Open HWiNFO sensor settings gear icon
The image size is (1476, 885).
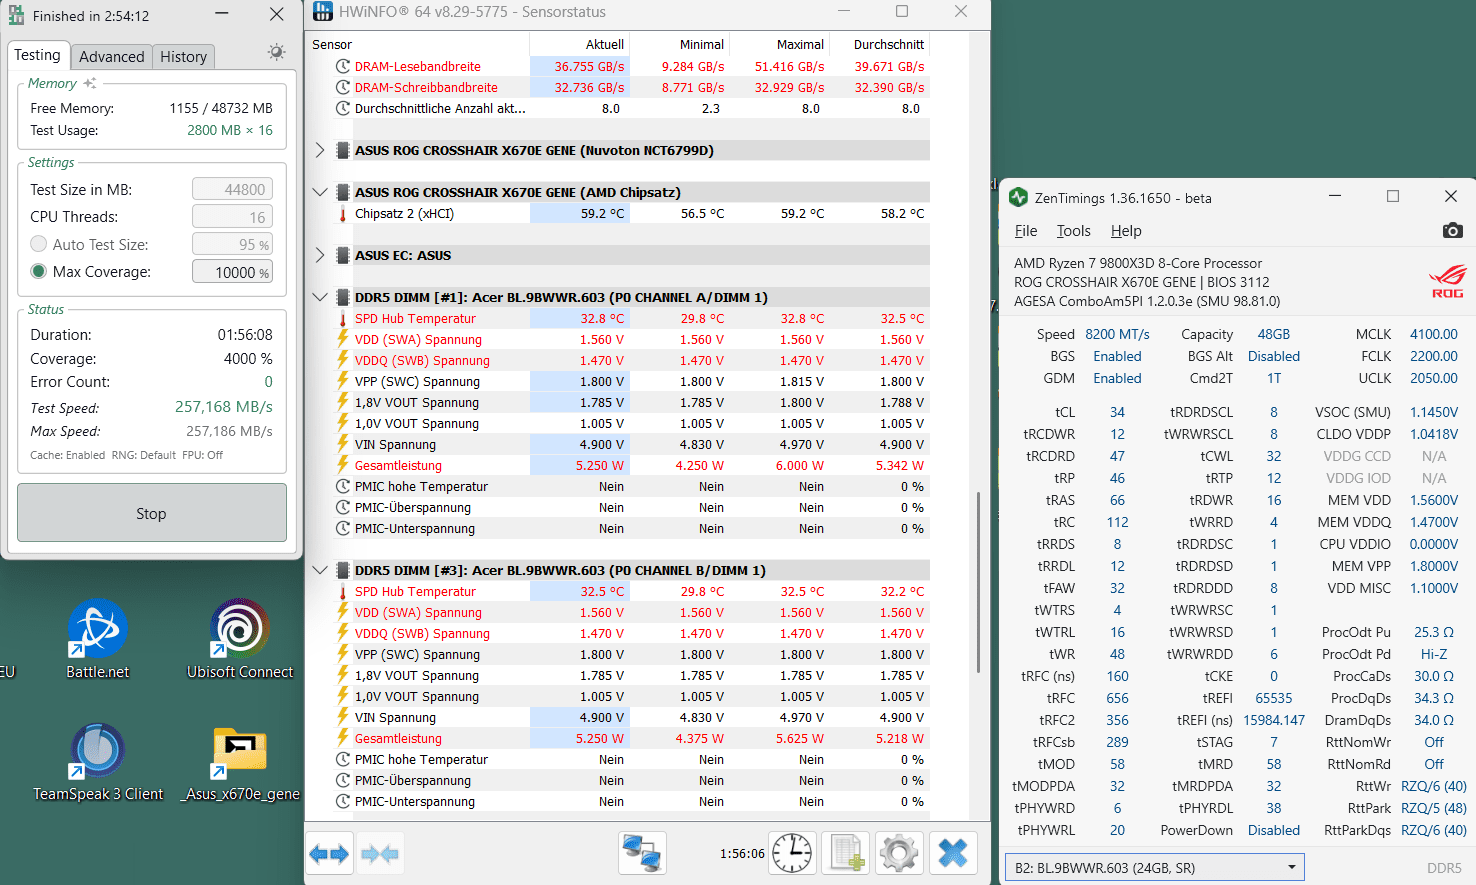[899, 854]
